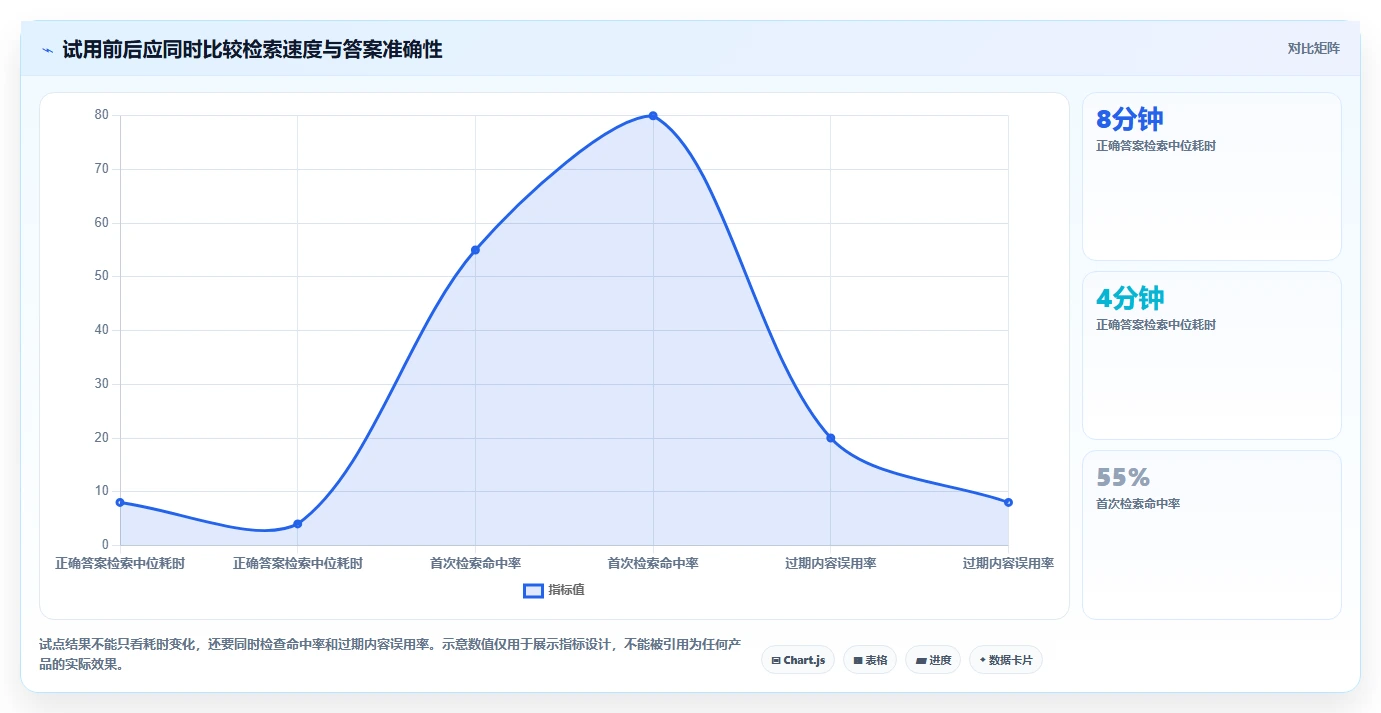
Task: Click the y-axis label 50
Action: (x=102, y=276)
